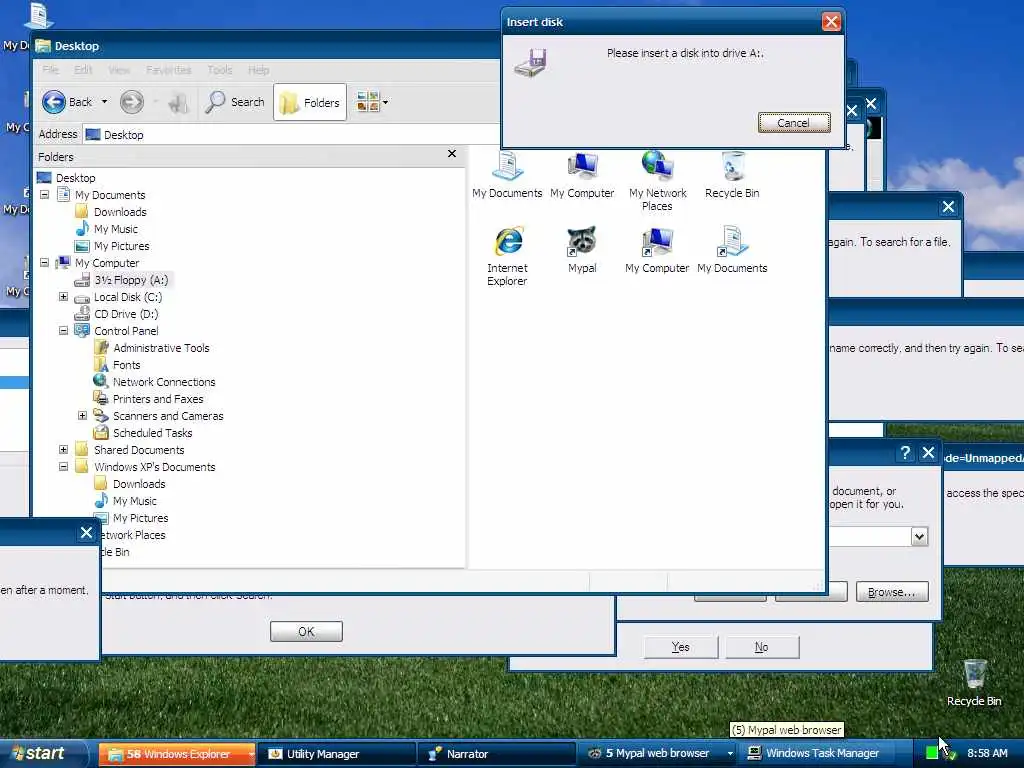Click Yes in the background dialog
Image resolution: width=1024 pixels, height=768 pixels.
680,647
